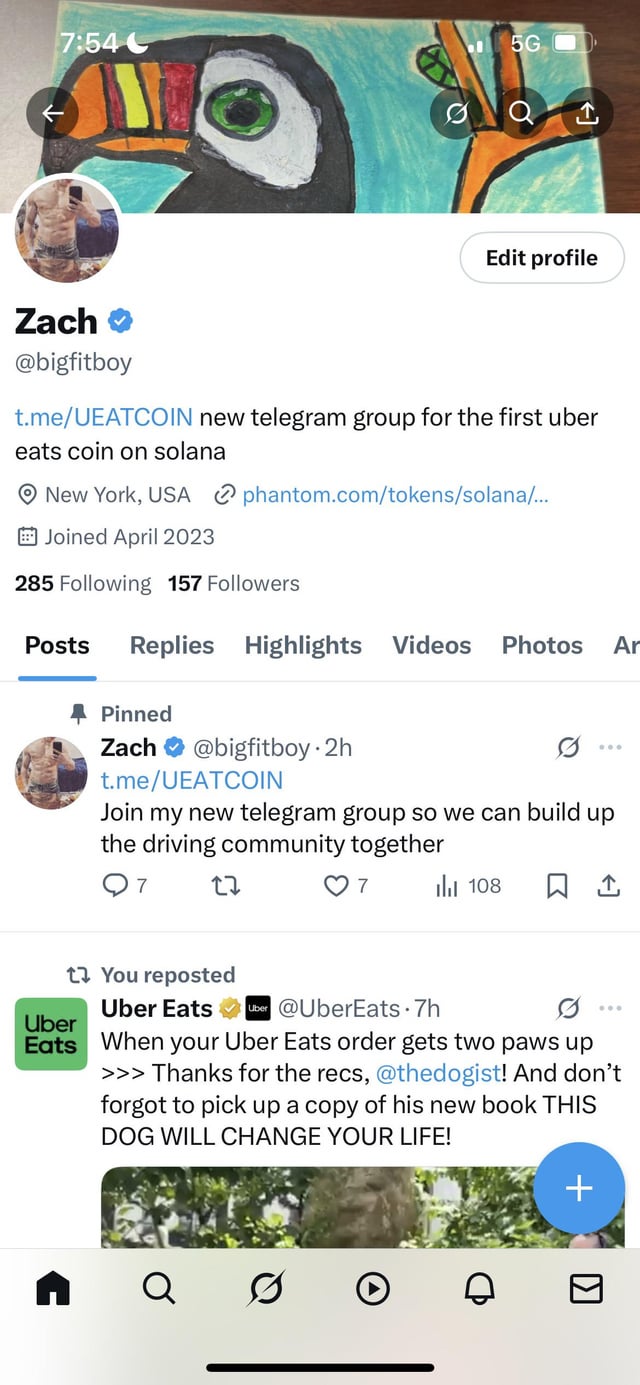
Task: Tap the back arrow on profile header
Action: click(x=53, y=115)
